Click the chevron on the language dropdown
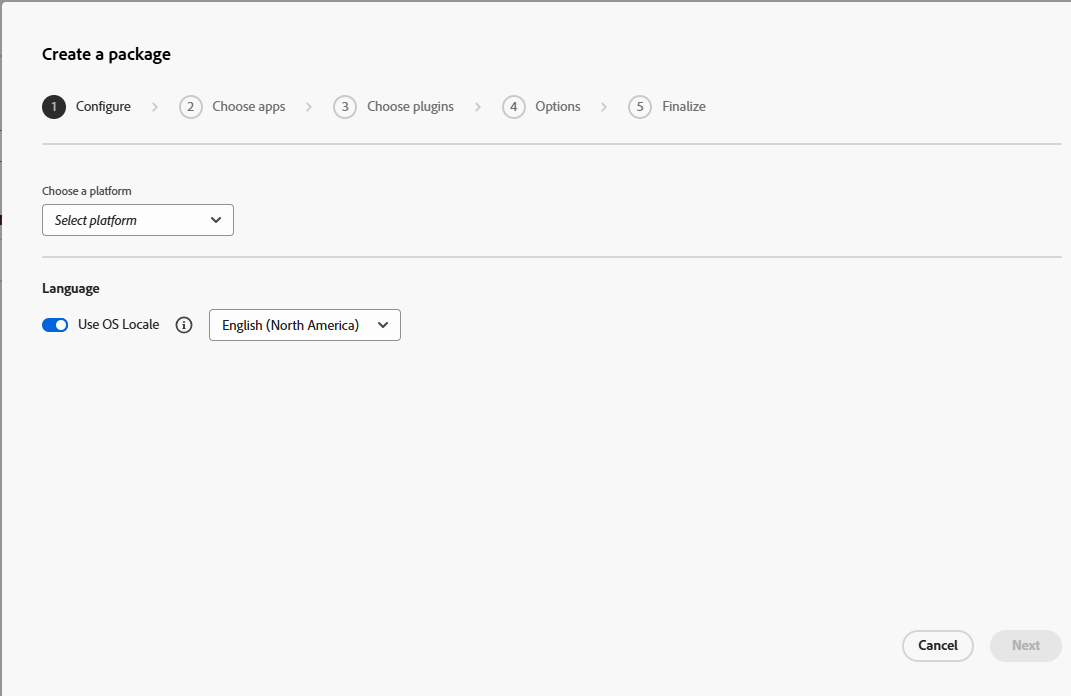The image size is (1071, 696). click(383, 324)
